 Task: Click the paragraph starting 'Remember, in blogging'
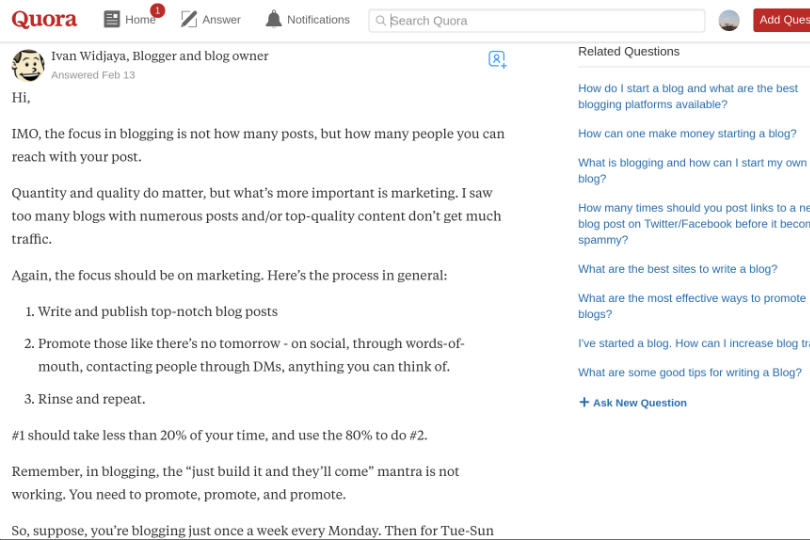click(235, 483)
